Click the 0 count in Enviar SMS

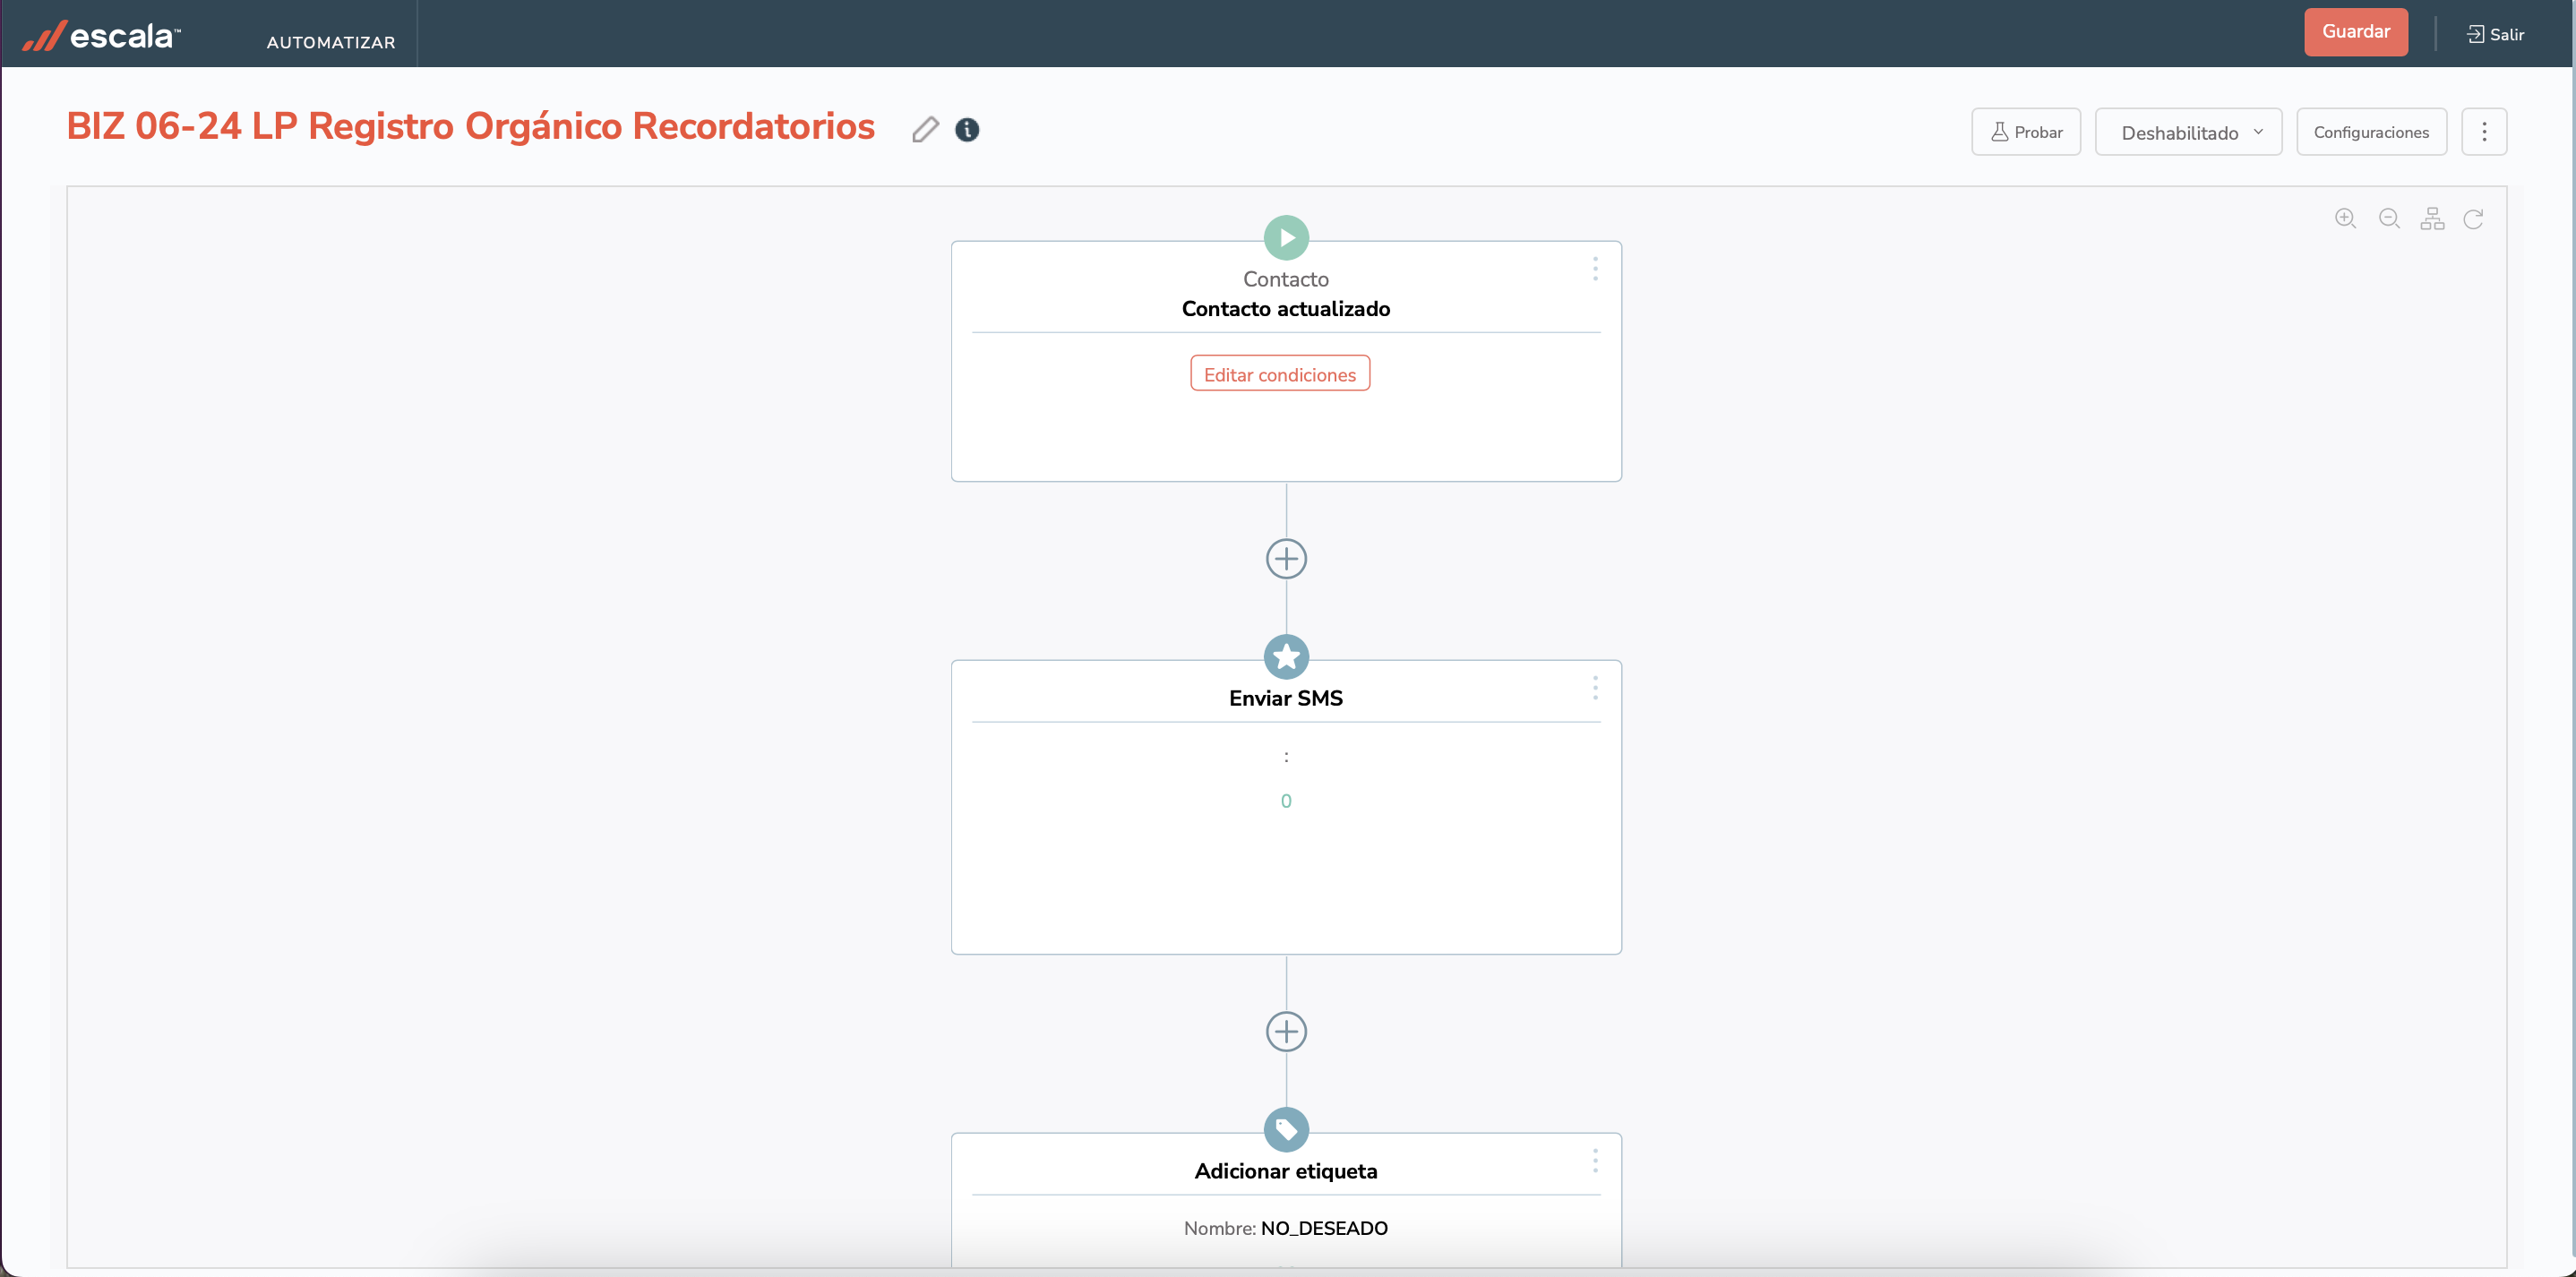1286,801
